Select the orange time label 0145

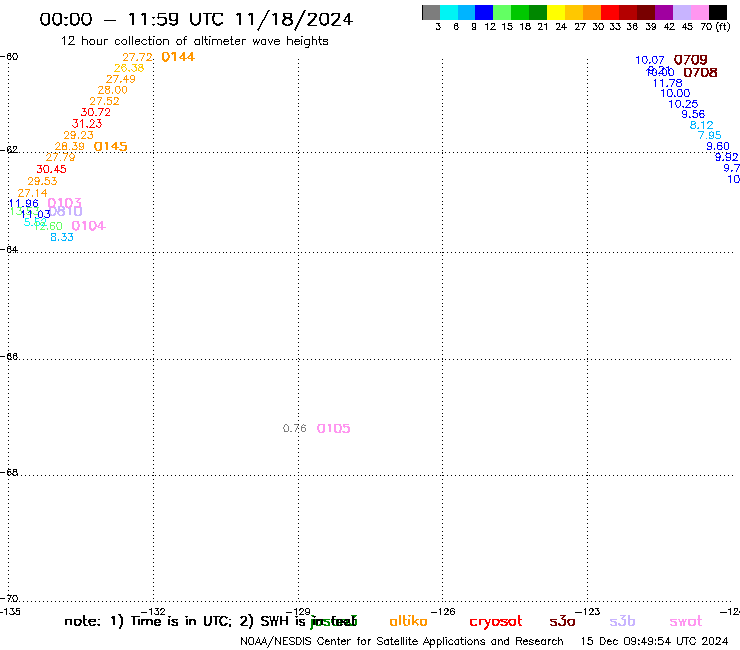110,146
